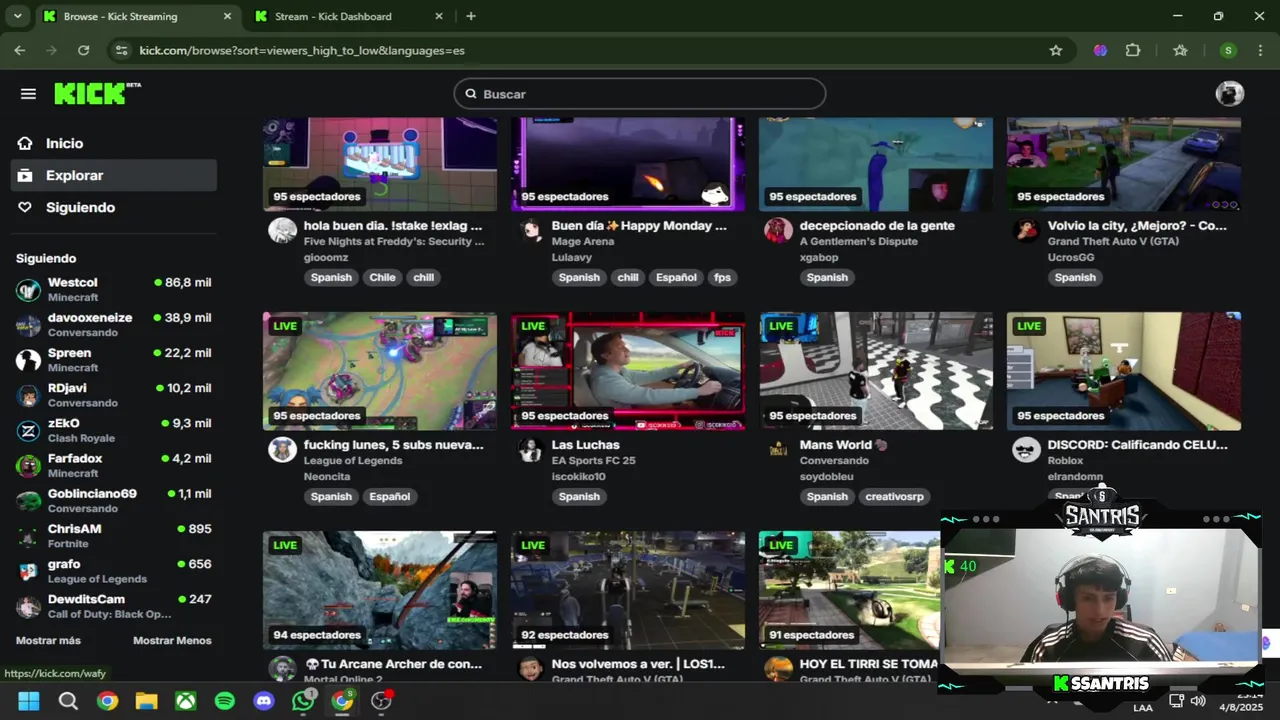Click UcrosGG channel name

(x=1071, y=258)
